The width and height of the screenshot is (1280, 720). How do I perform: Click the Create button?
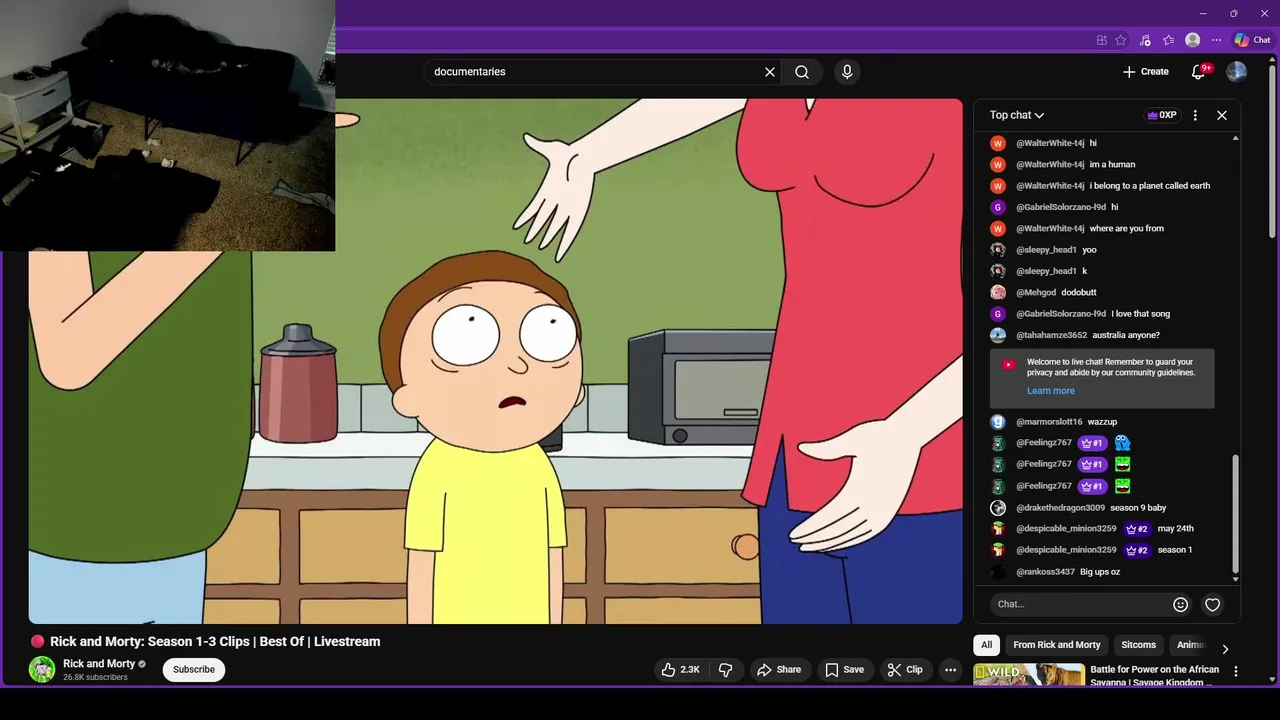point(1145,72)
